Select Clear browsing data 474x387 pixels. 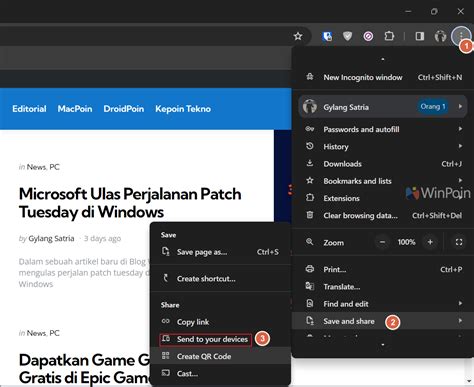383,216
